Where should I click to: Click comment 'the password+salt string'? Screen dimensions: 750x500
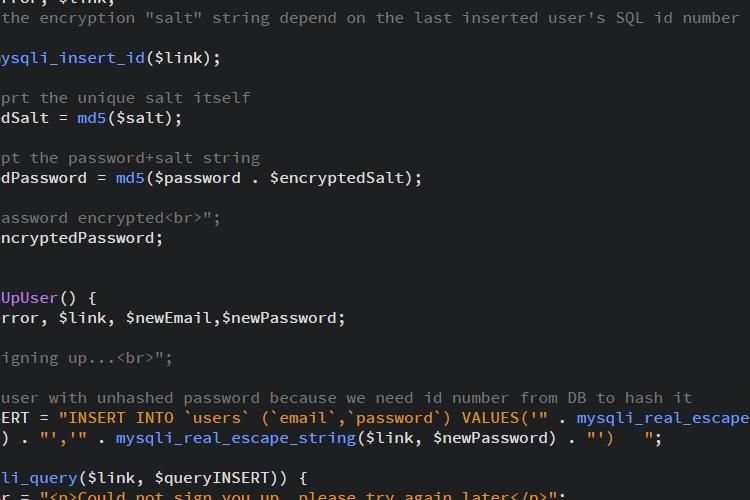click(x=145, y=158)
